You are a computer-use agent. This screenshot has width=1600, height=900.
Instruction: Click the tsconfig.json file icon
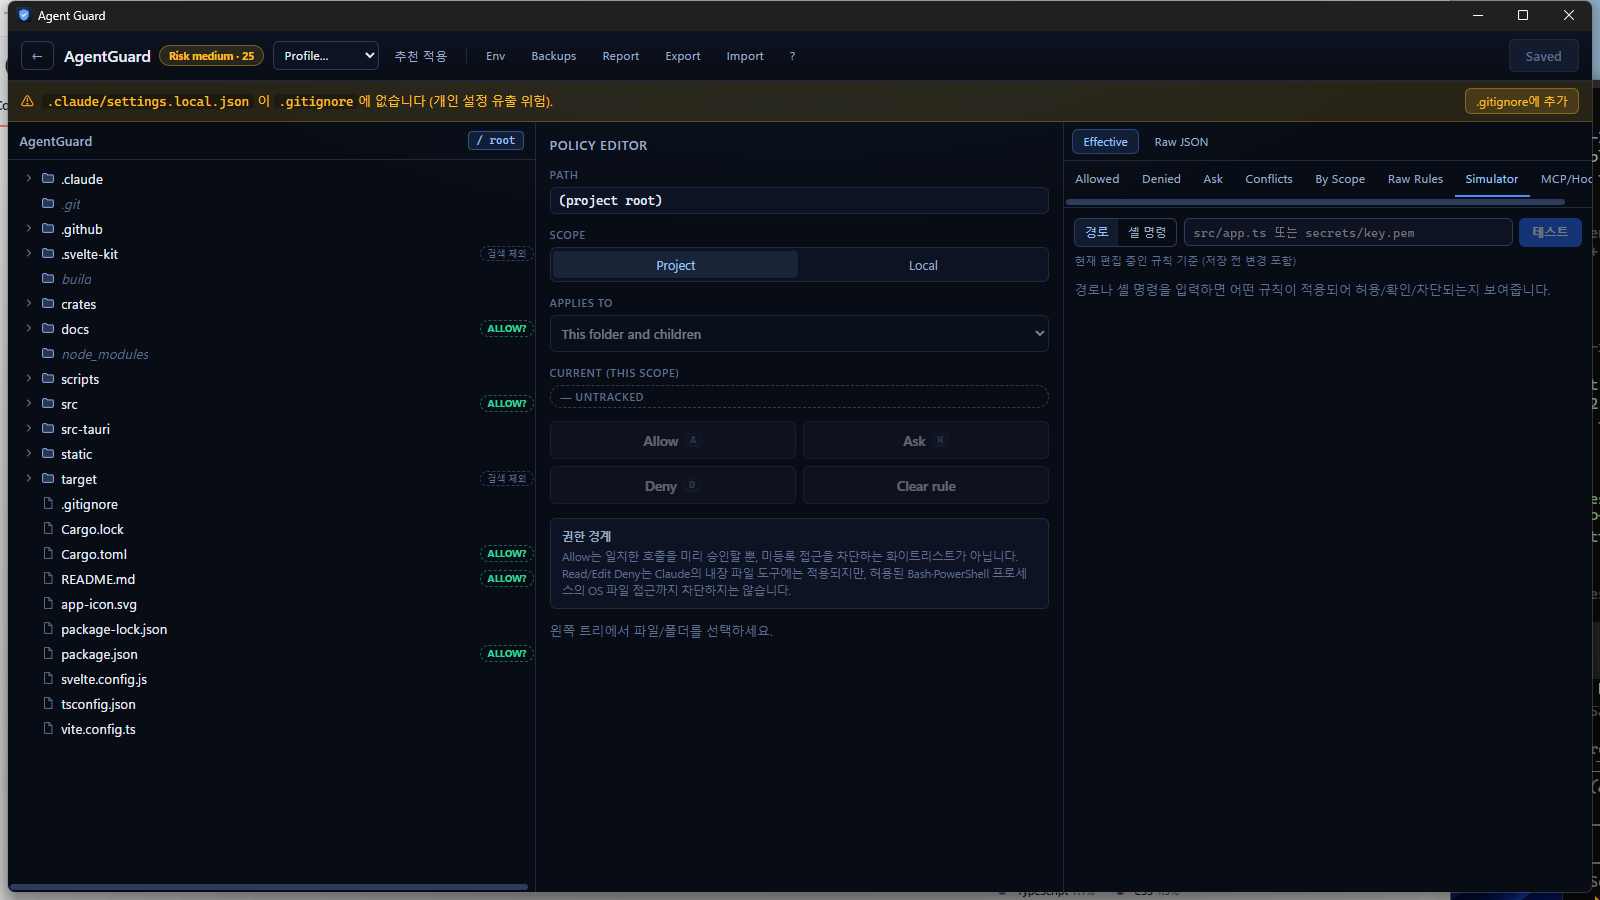(x=48, y=703)
